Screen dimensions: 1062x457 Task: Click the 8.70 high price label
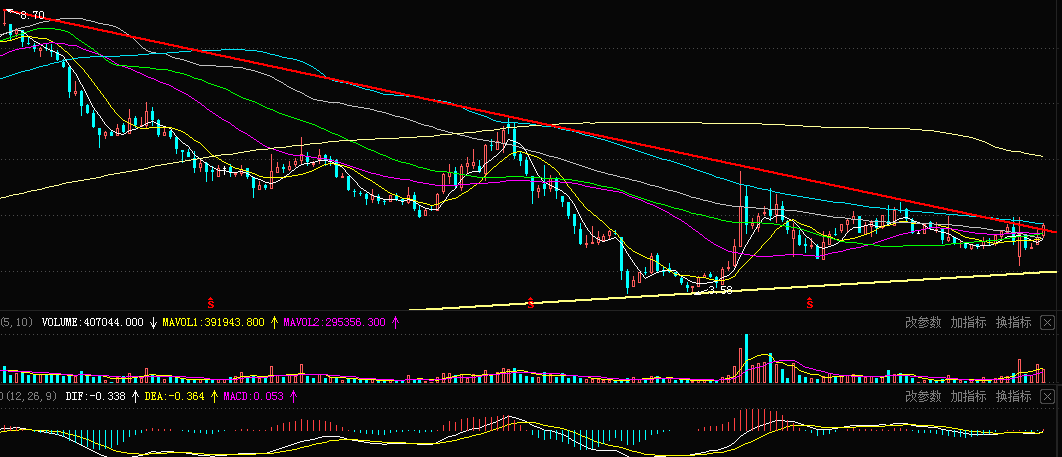click(32, 16)
